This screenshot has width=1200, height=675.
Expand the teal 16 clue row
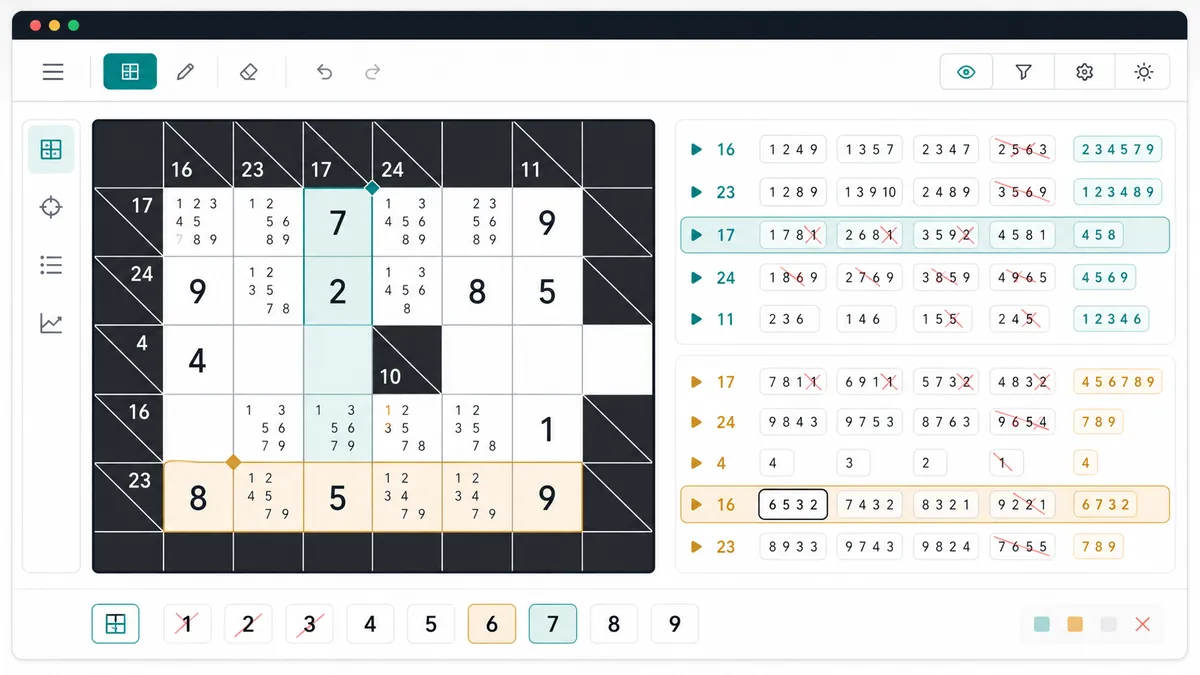tap(697, 150)
